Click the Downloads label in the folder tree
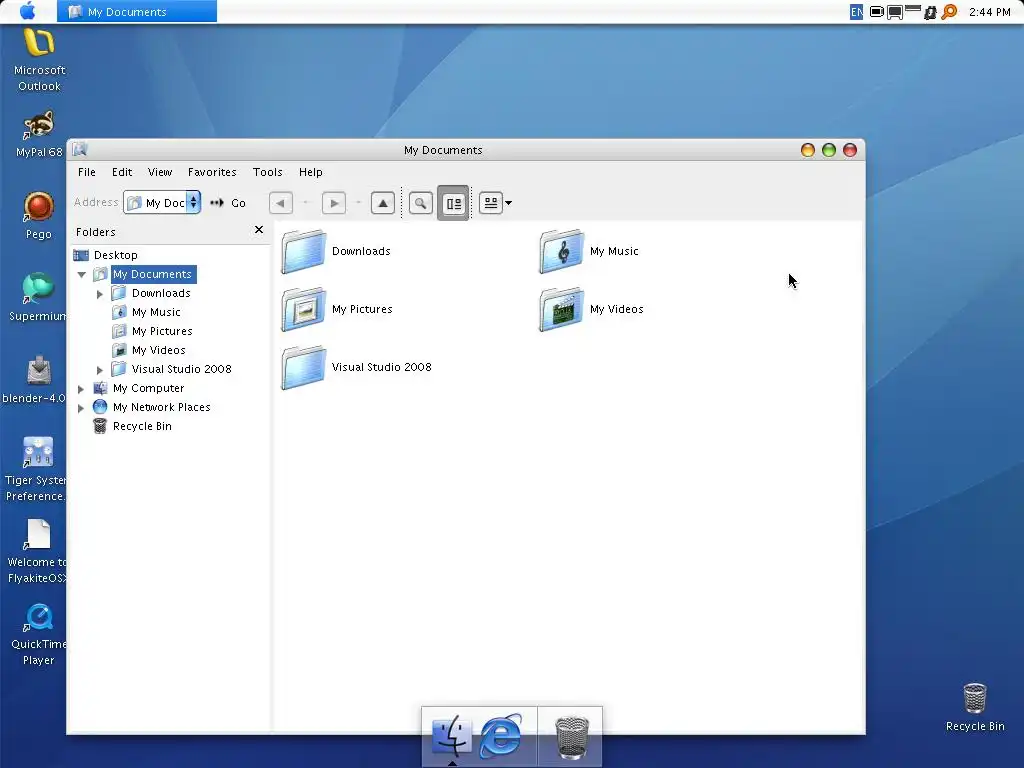This screenshot has width=1024, height=768. 161,293
